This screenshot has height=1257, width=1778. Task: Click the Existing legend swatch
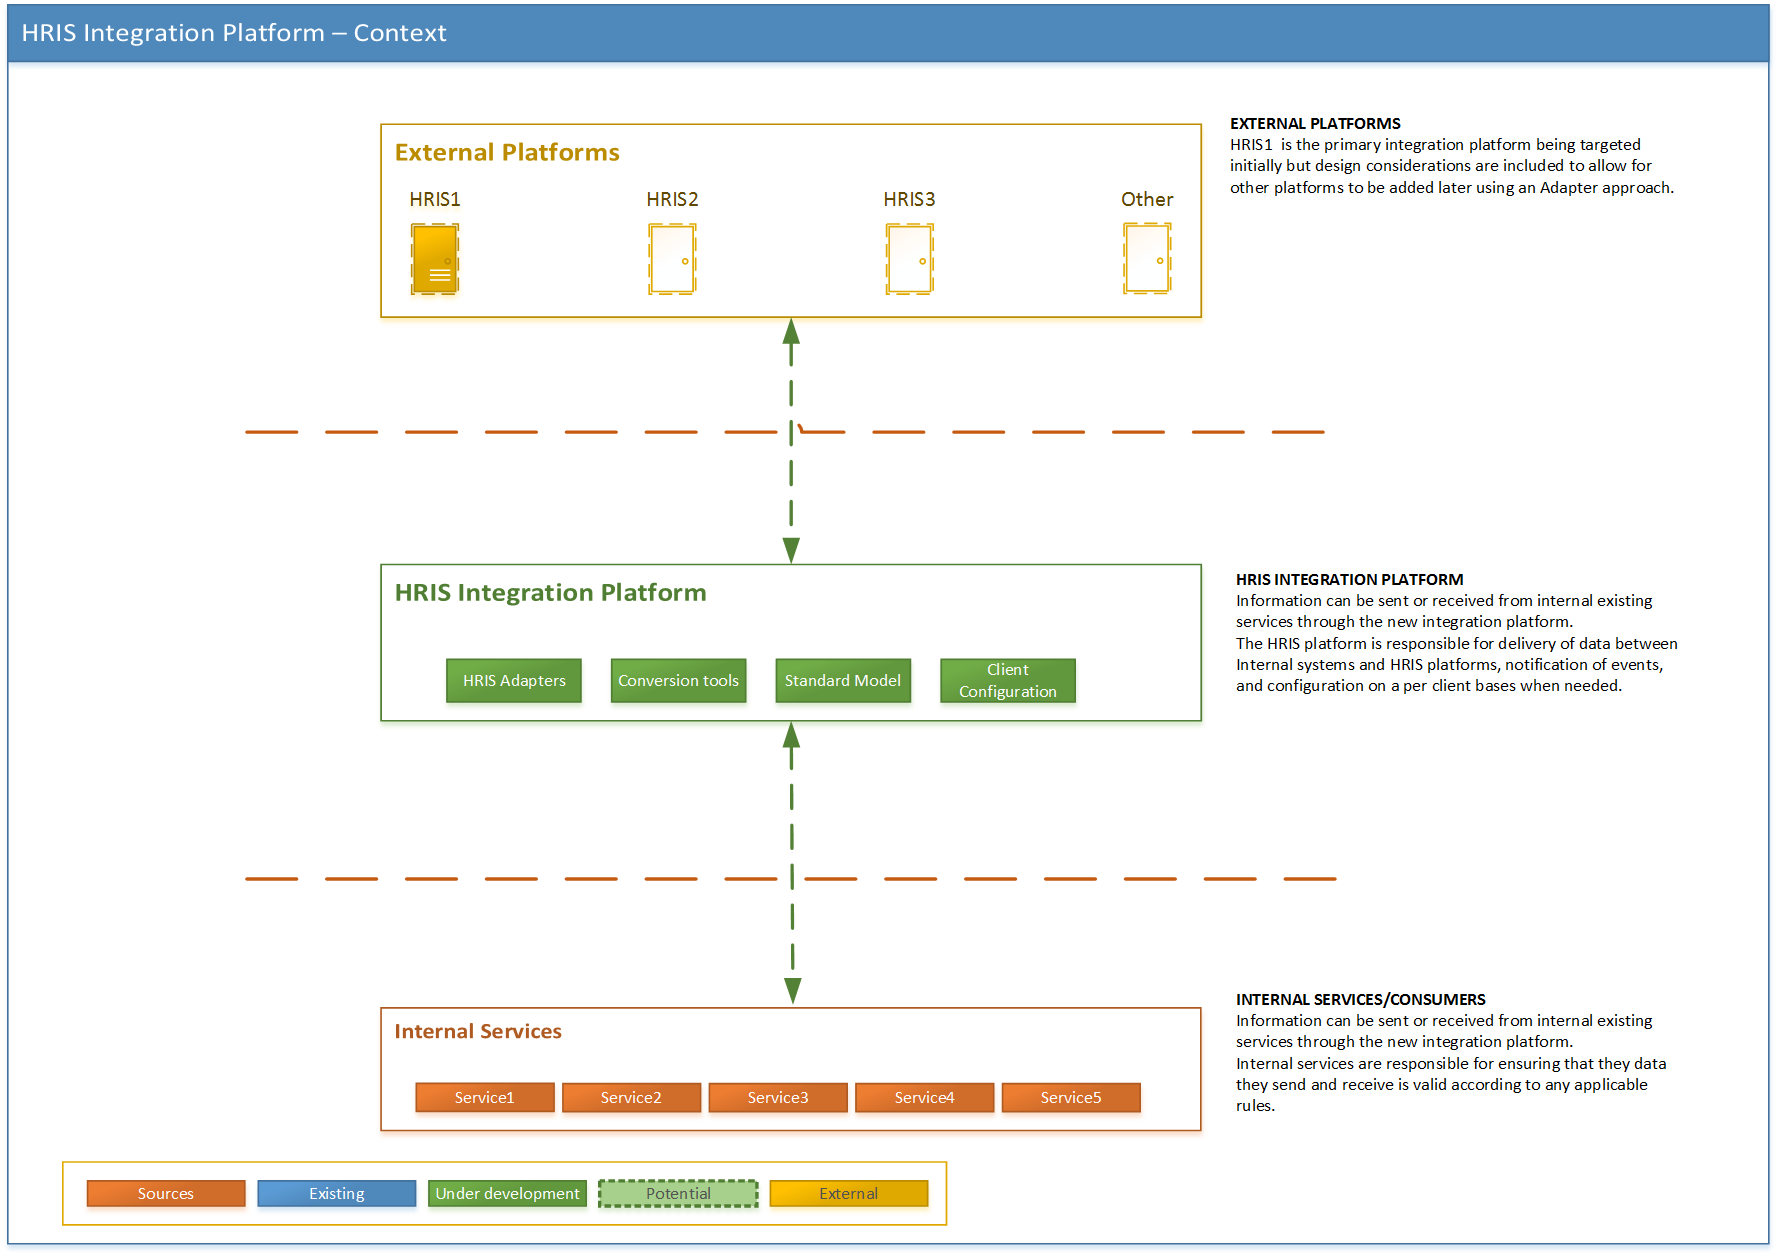coord(337,1194)
